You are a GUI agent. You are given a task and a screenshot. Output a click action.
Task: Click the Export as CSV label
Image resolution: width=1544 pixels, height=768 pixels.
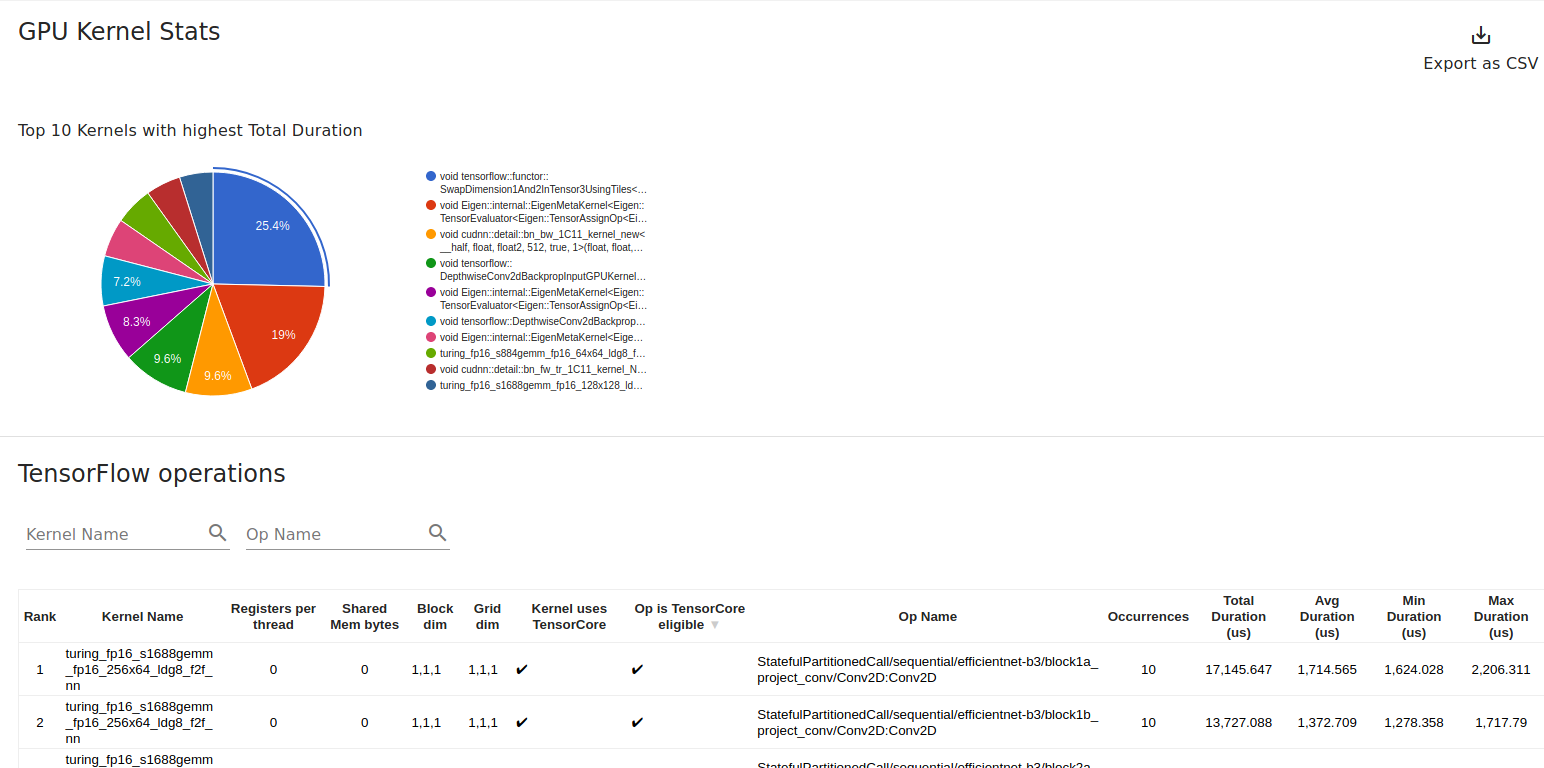point(1481,63)
